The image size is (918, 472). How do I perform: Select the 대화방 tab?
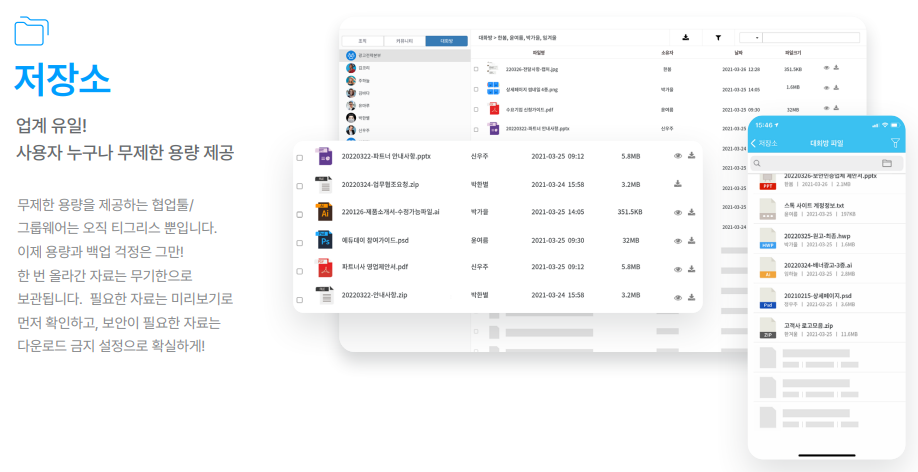coord(447,41)
